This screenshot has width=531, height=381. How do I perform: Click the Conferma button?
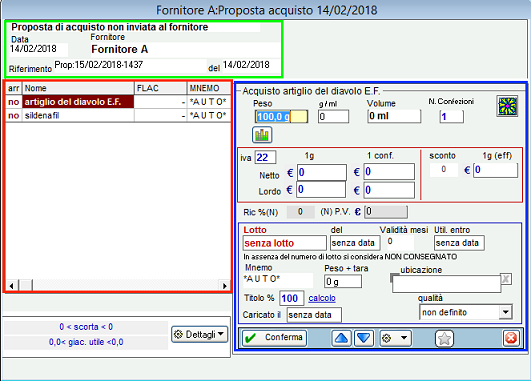click(274, 338)
